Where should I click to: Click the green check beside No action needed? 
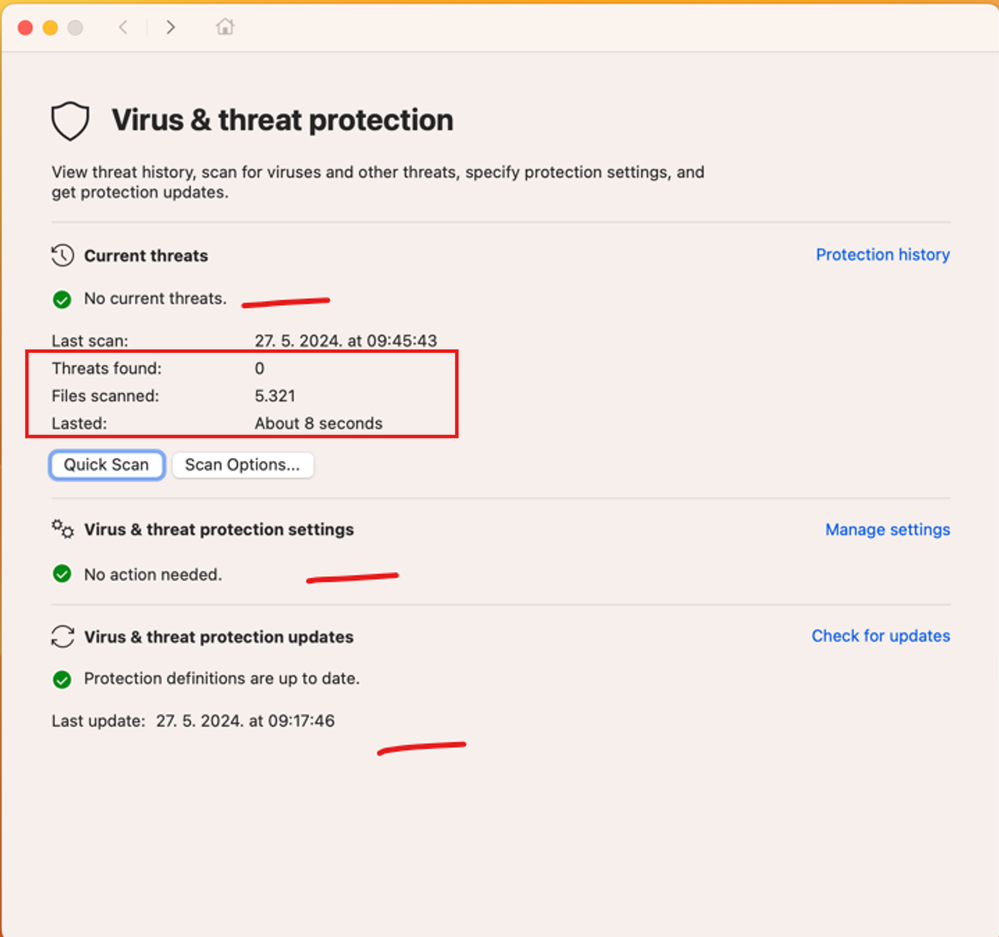pos(62,575)
